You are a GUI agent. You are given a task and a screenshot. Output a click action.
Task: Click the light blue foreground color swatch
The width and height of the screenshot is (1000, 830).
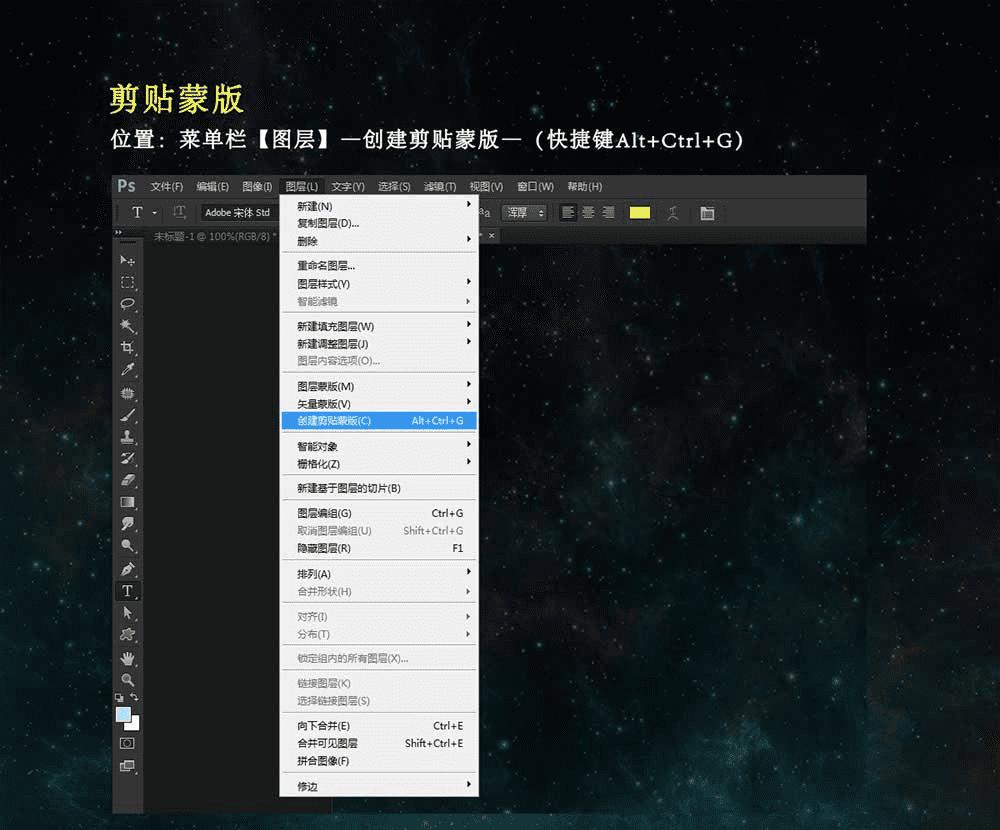(123, 715)
